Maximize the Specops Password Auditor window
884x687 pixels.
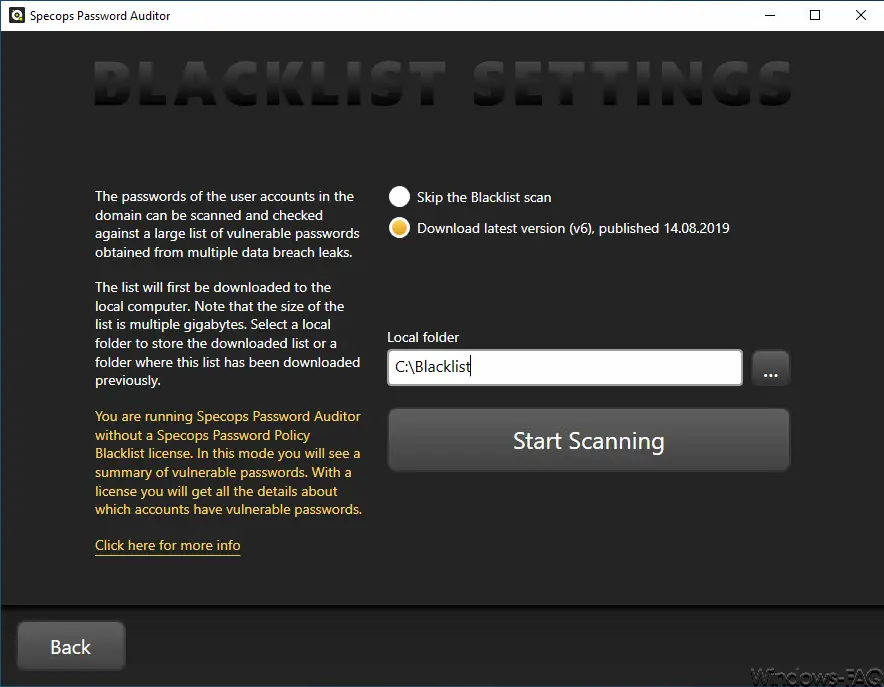(815, 15)
